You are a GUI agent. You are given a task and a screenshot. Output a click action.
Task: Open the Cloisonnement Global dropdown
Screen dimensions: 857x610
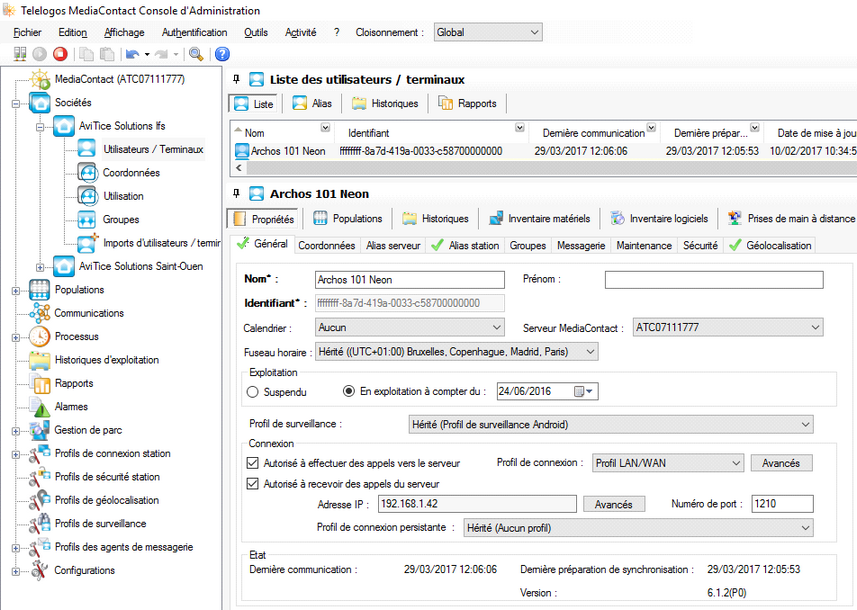[x=488, y=32]
